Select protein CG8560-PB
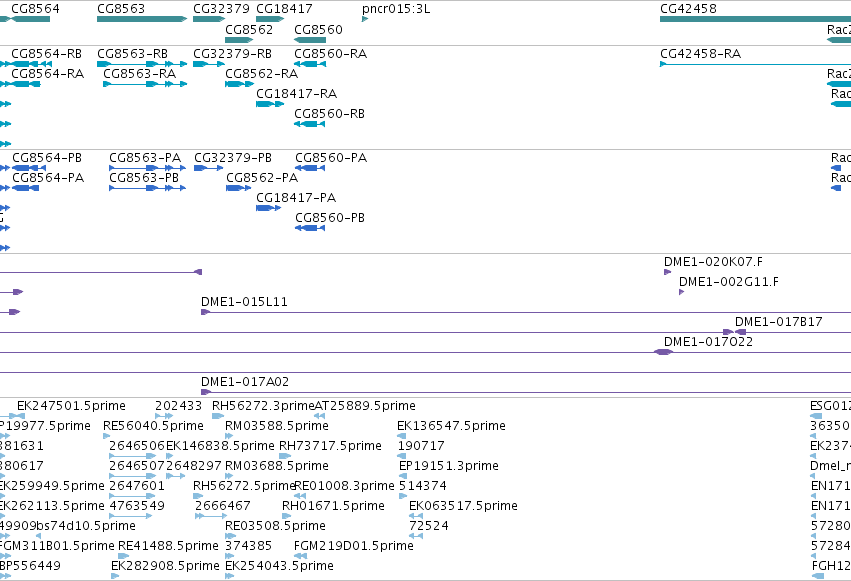 coord(310,228)
